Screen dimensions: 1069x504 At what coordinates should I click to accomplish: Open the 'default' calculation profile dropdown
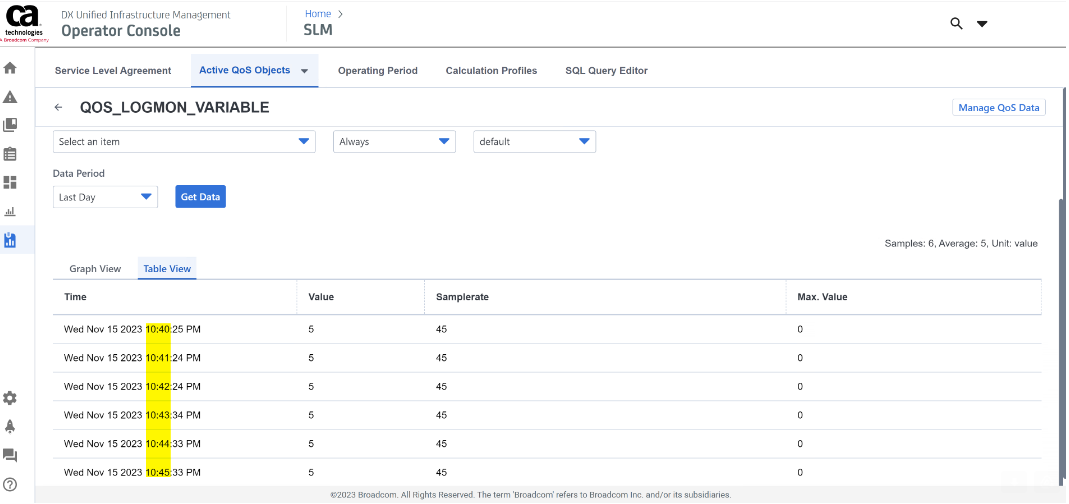point(534,142)
